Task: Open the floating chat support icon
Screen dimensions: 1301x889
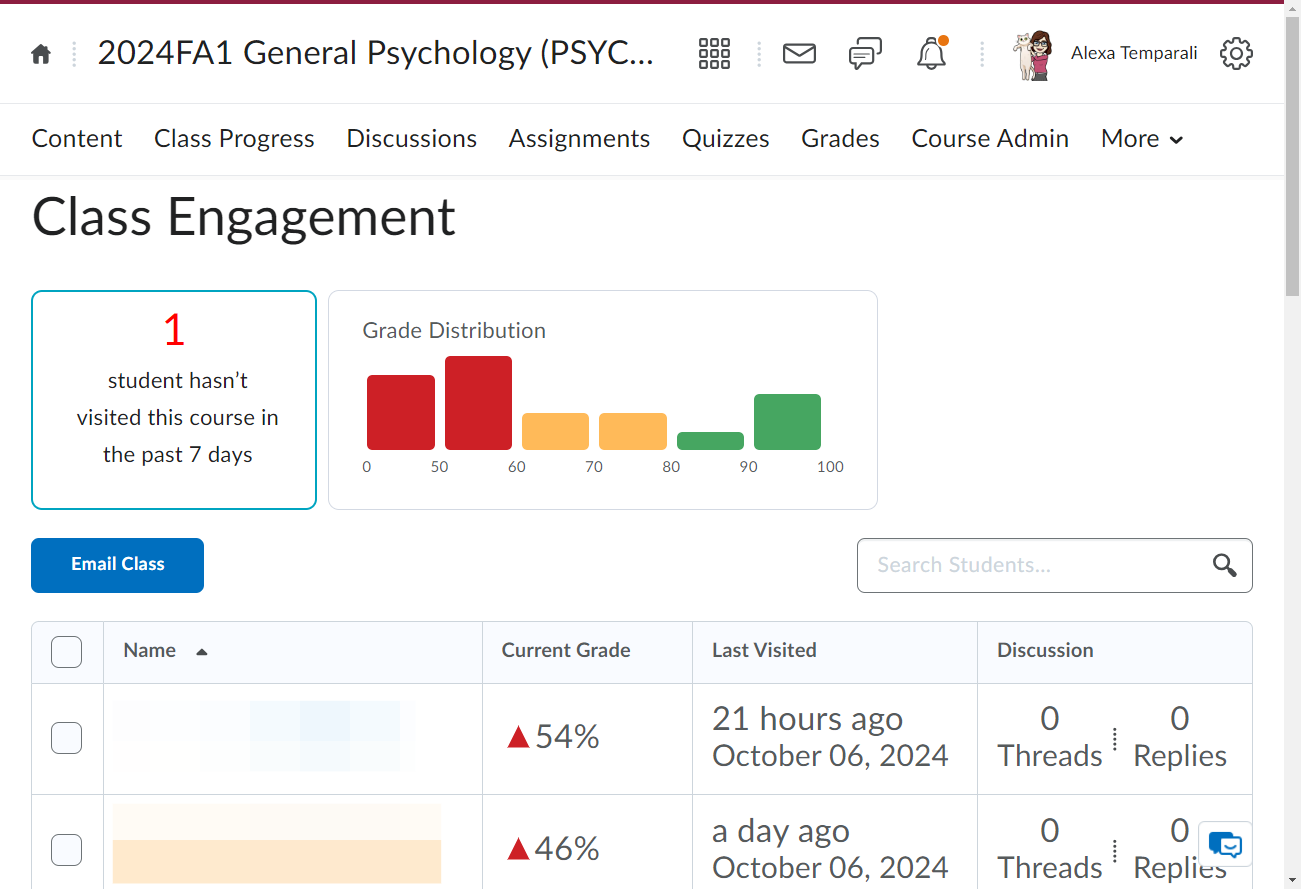Action: [x=1225, y=845]
